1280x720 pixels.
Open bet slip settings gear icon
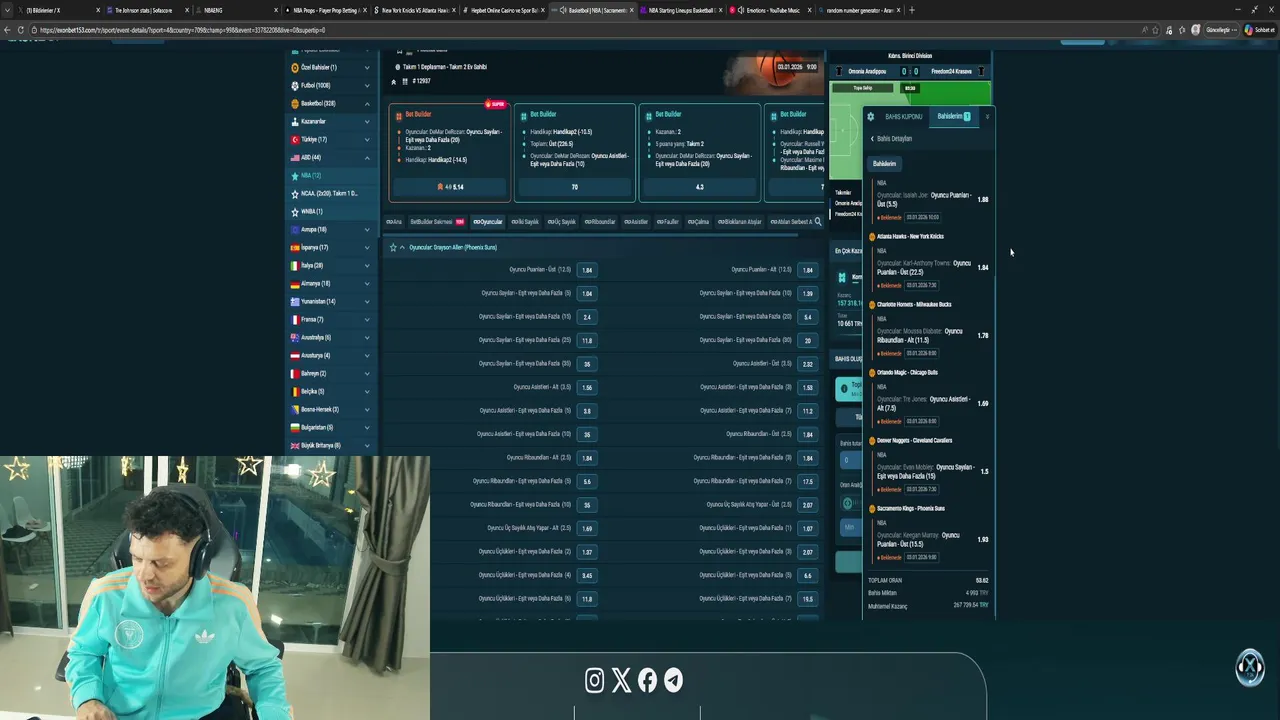(x=870, y=117)
